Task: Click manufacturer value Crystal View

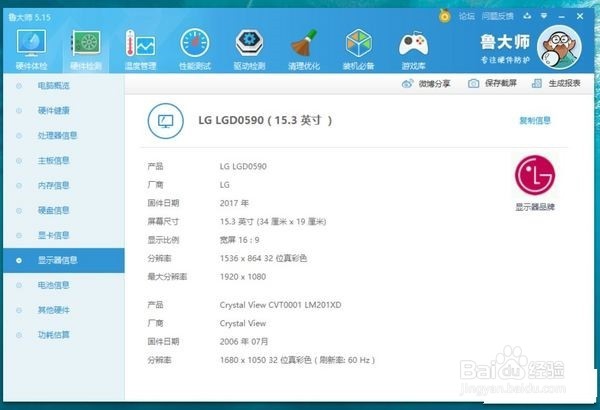Action: [x=243, y=323]
